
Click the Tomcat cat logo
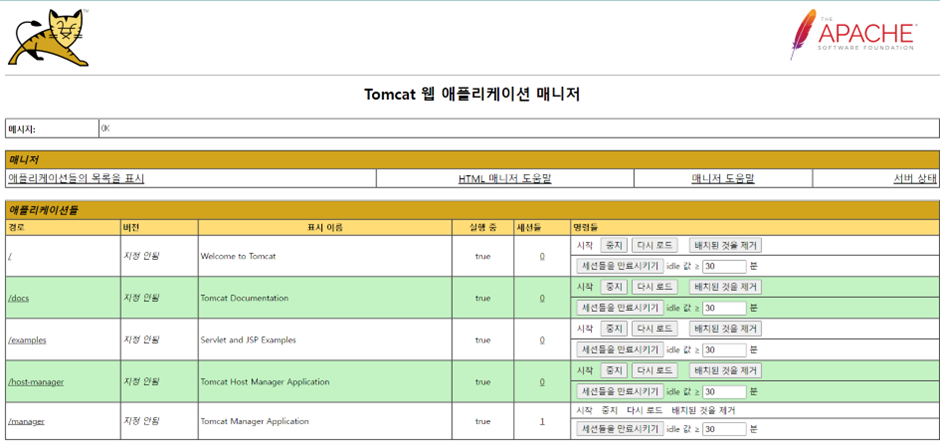(x=49, y=37)
